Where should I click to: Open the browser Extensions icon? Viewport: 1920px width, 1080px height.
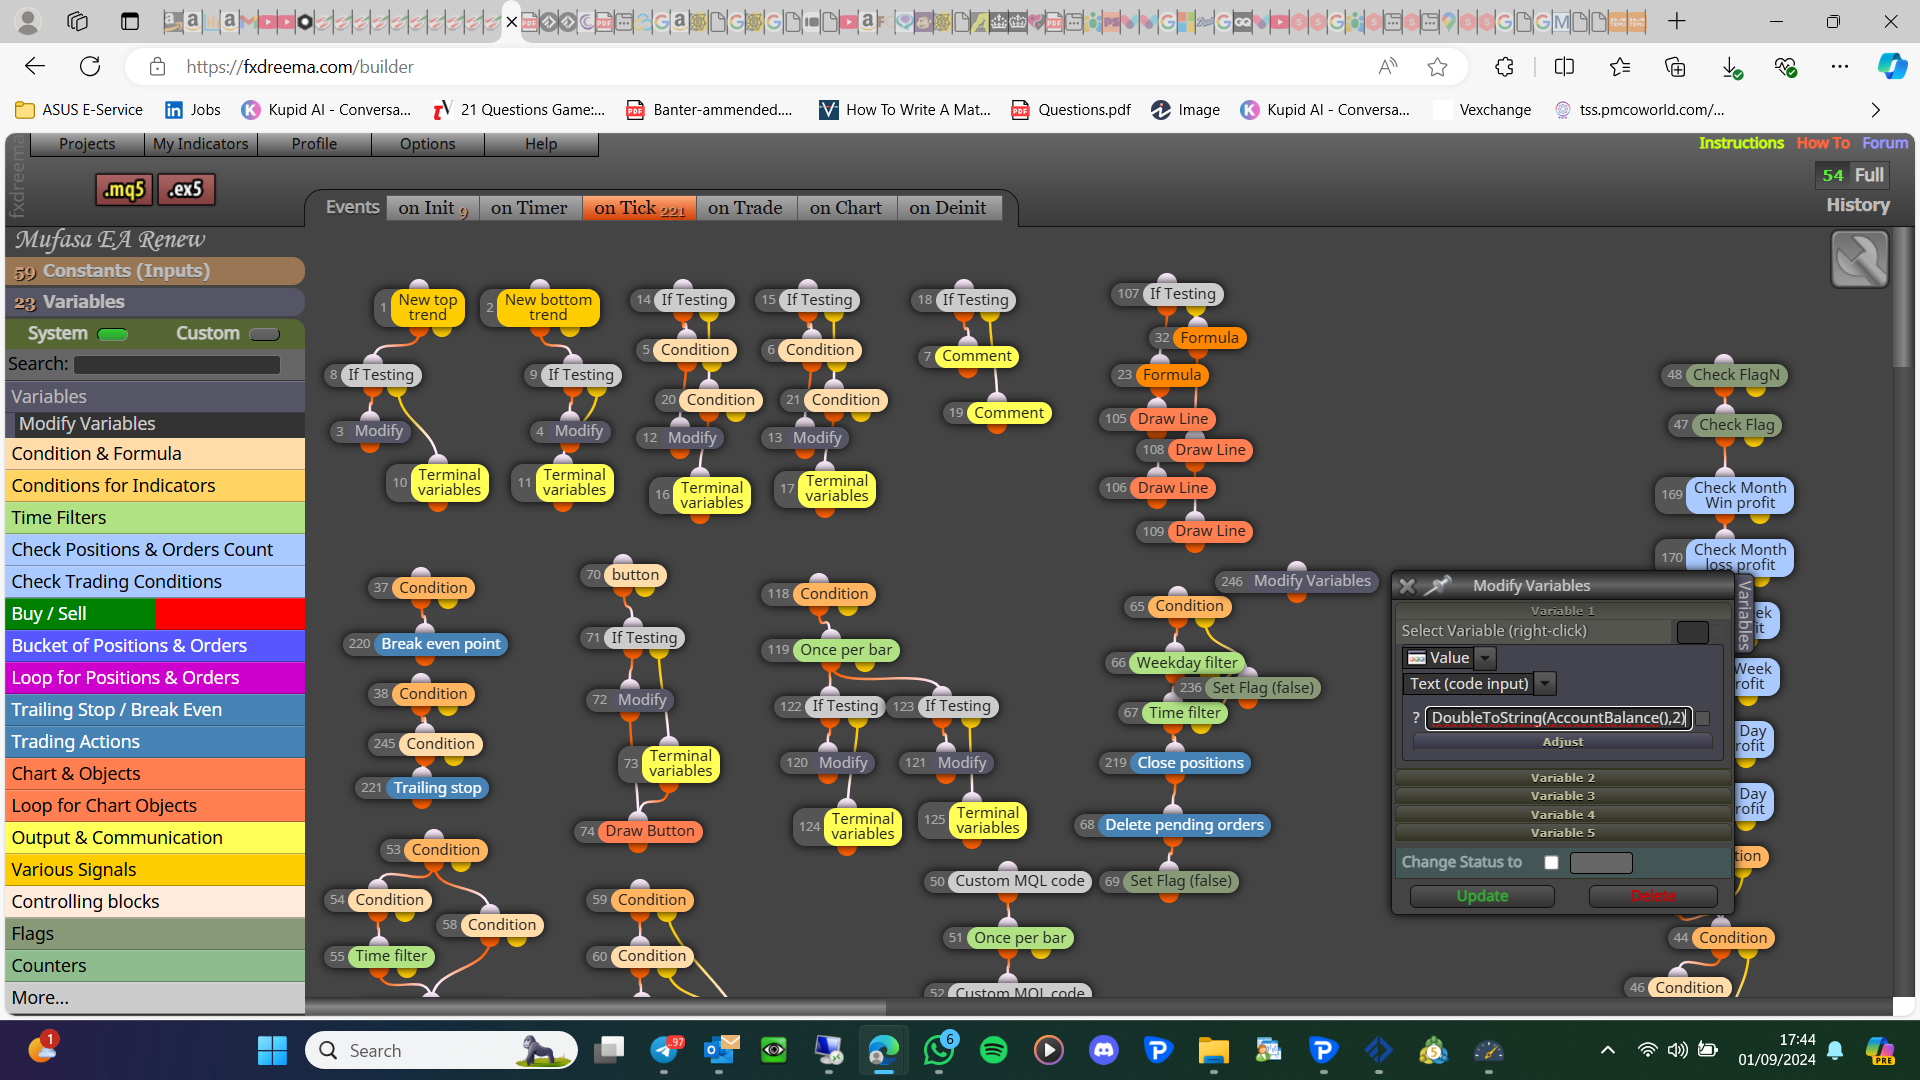tap(1504, 67)
